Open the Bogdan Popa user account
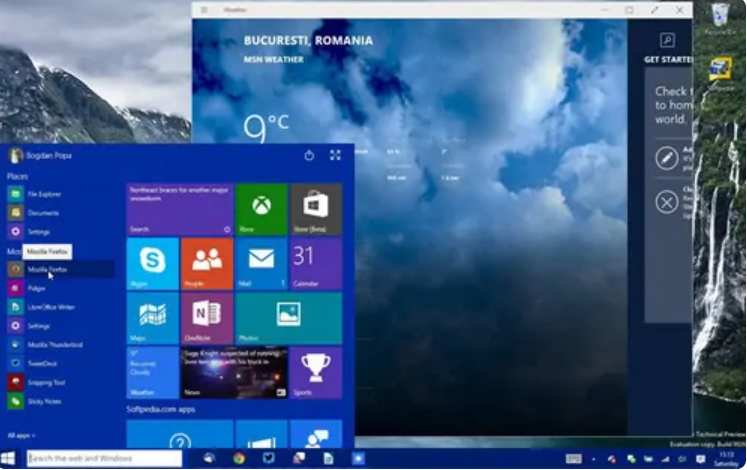Screen dimensions: 747x470 click(x=40, y=155)
